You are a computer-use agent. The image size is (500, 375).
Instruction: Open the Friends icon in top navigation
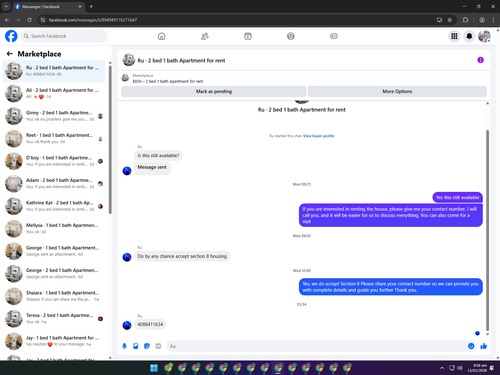point(205,36)
